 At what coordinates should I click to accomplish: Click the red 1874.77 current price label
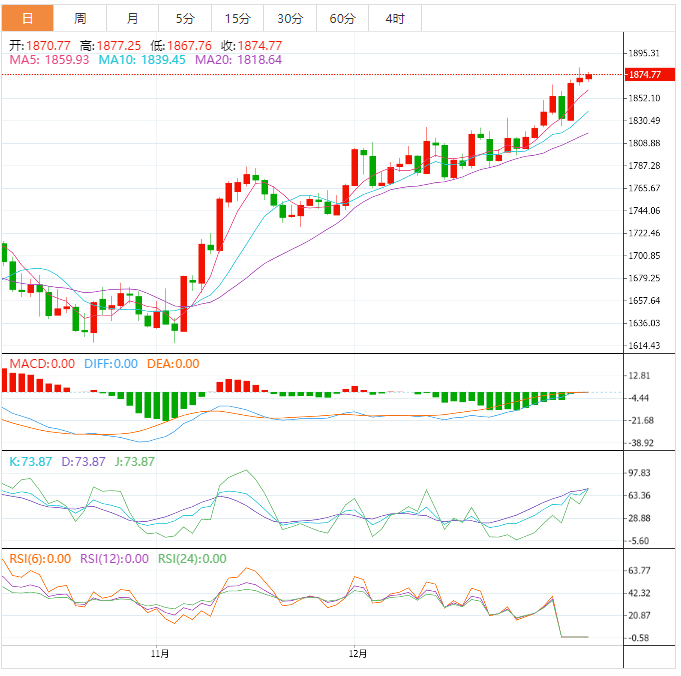(x=650, y=74)
